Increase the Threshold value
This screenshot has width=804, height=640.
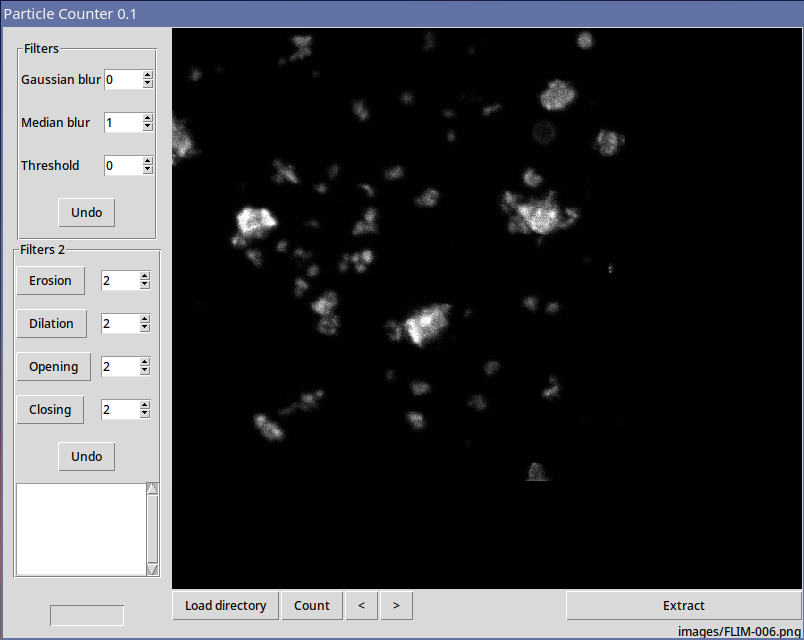tap(148, 162)
